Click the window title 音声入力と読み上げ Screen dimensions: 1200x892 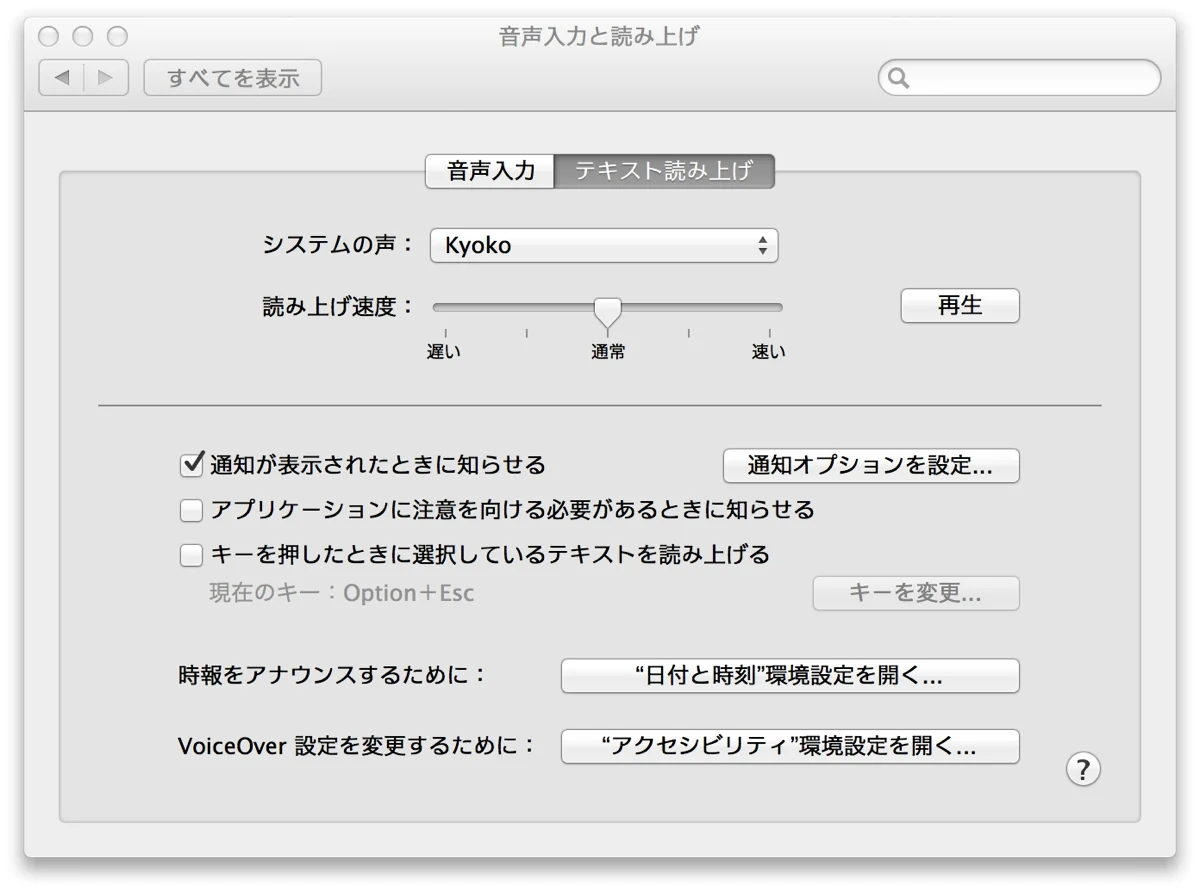599,37
